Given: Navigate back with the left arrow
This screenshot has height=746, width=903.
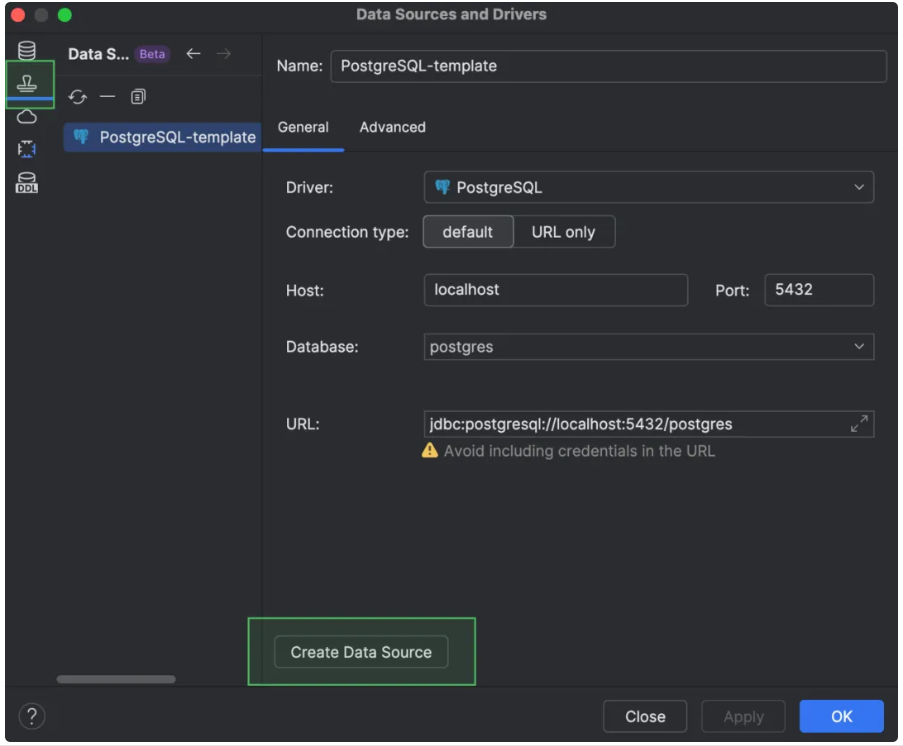Looking at the screenshot, I should (193, 54).
